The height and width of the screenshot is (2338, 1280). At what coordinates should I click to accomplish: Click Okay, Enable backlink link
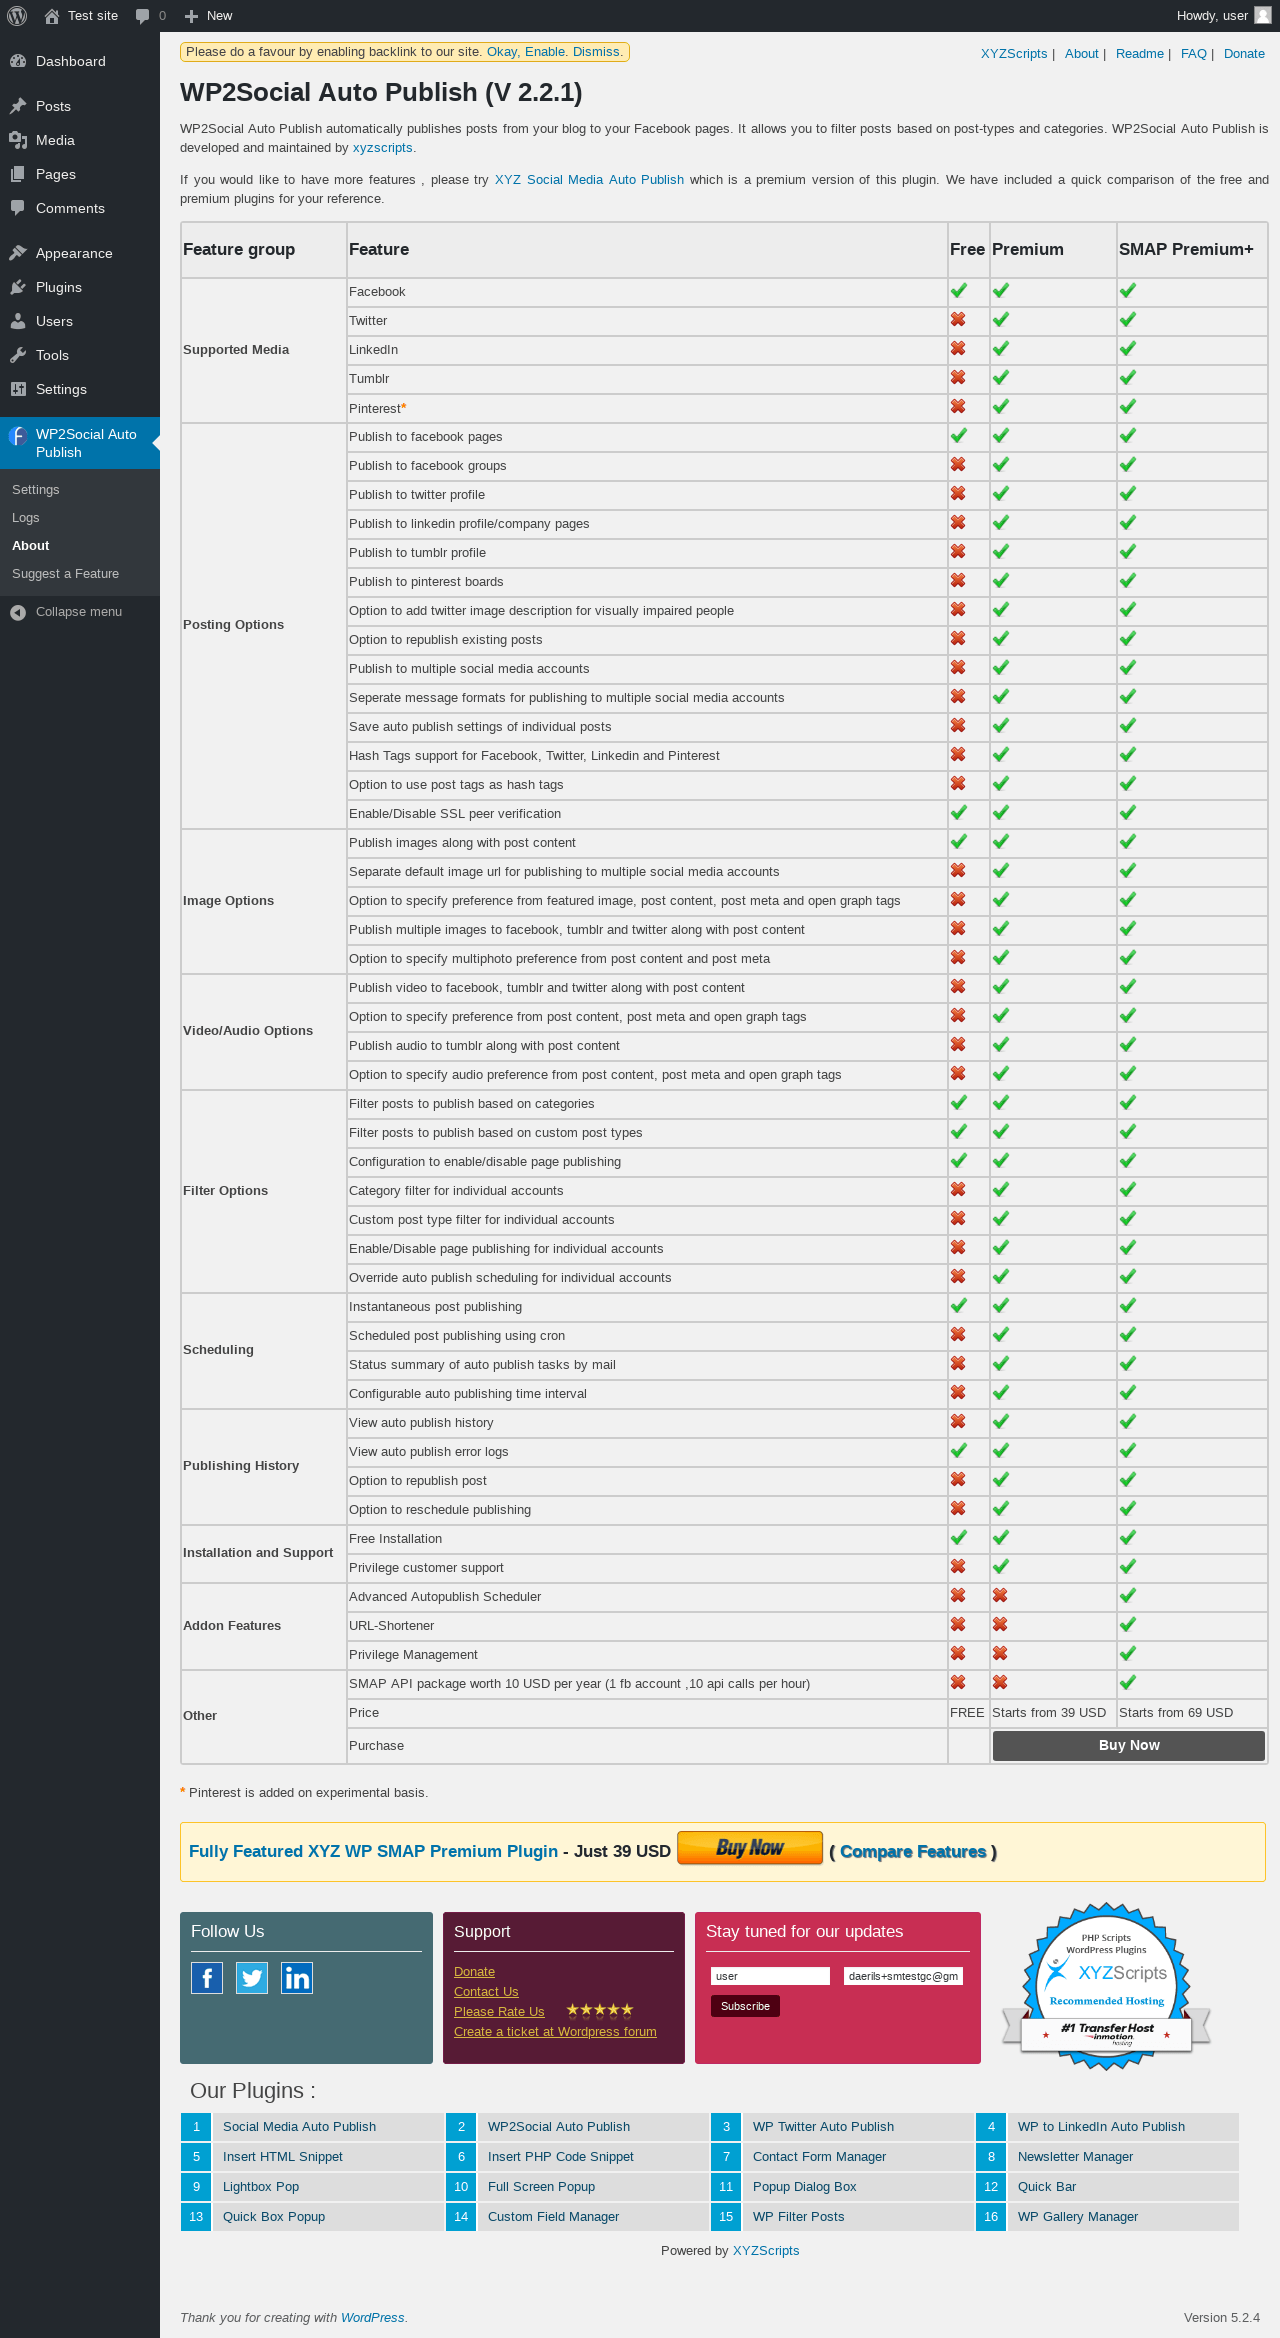[x=527, y=52]
